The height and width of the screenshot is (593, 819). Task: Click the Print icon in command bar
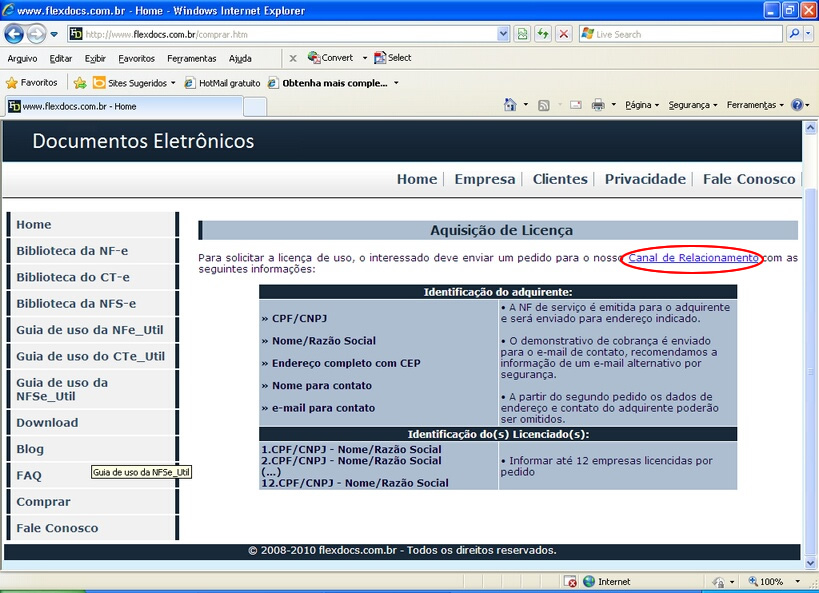coord(597,105)
